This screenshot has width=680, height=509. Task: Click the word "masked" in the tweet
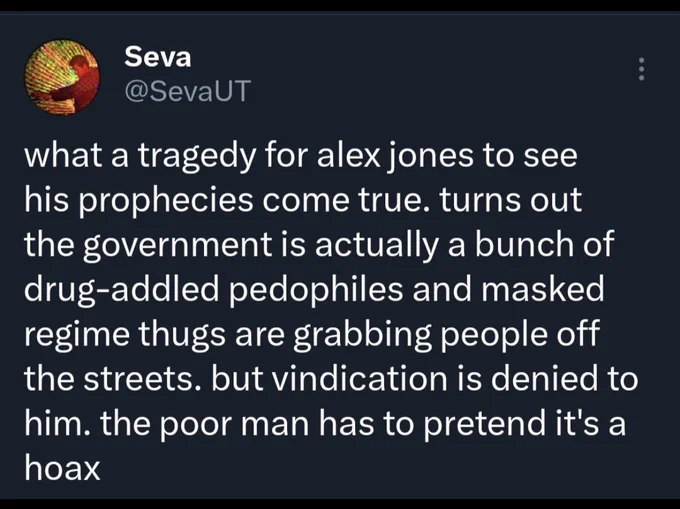click(x=543, y=289)
